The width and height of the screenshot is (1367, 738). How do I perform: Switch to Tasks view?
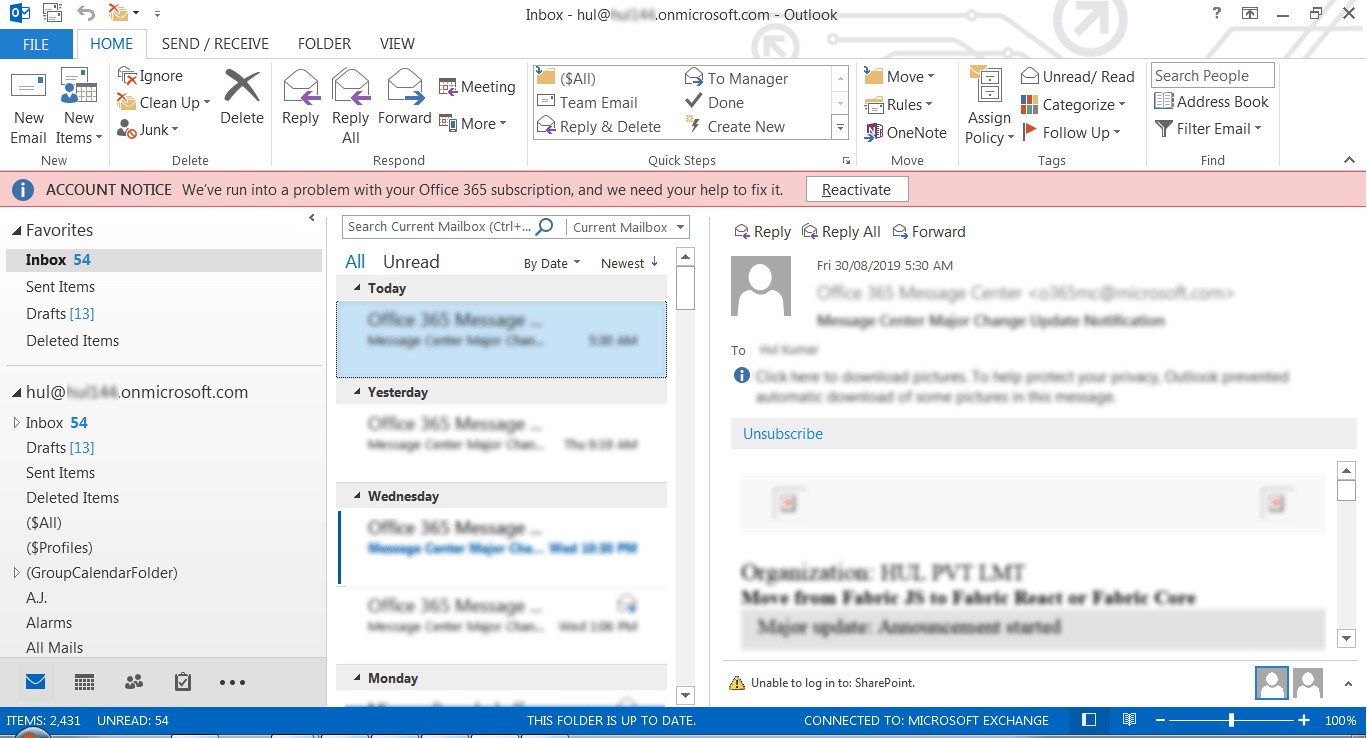tap(182, 682)
